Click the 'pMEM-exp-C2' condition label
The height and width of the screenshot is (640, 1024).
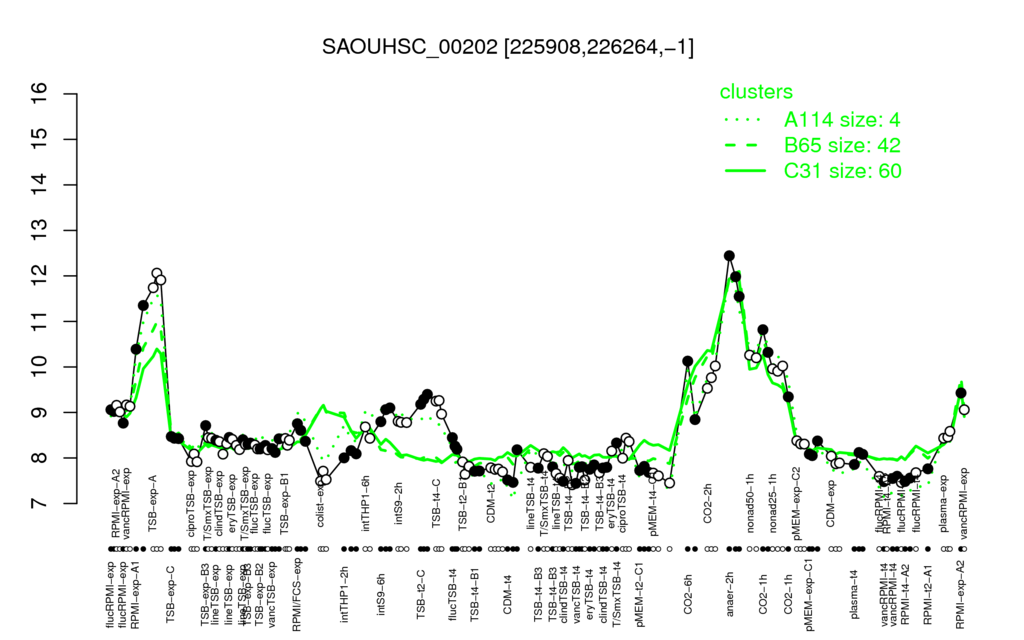pos(797,502)
